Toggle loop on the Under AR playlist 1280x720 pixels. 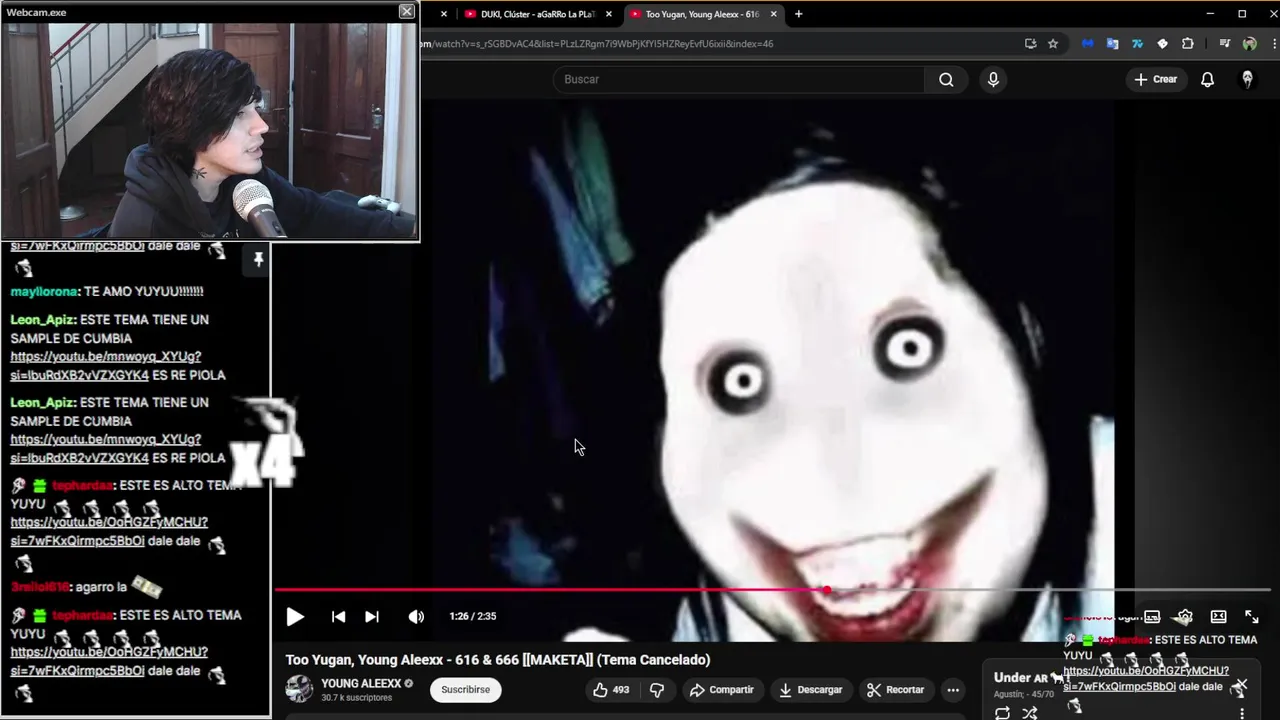[1002, 713]
